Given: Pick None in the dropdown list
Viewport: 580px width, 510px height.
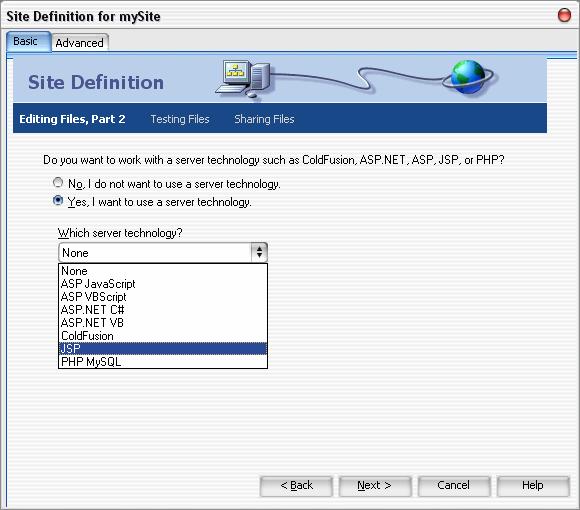Looking at the screenshot, I should (163, 271).
